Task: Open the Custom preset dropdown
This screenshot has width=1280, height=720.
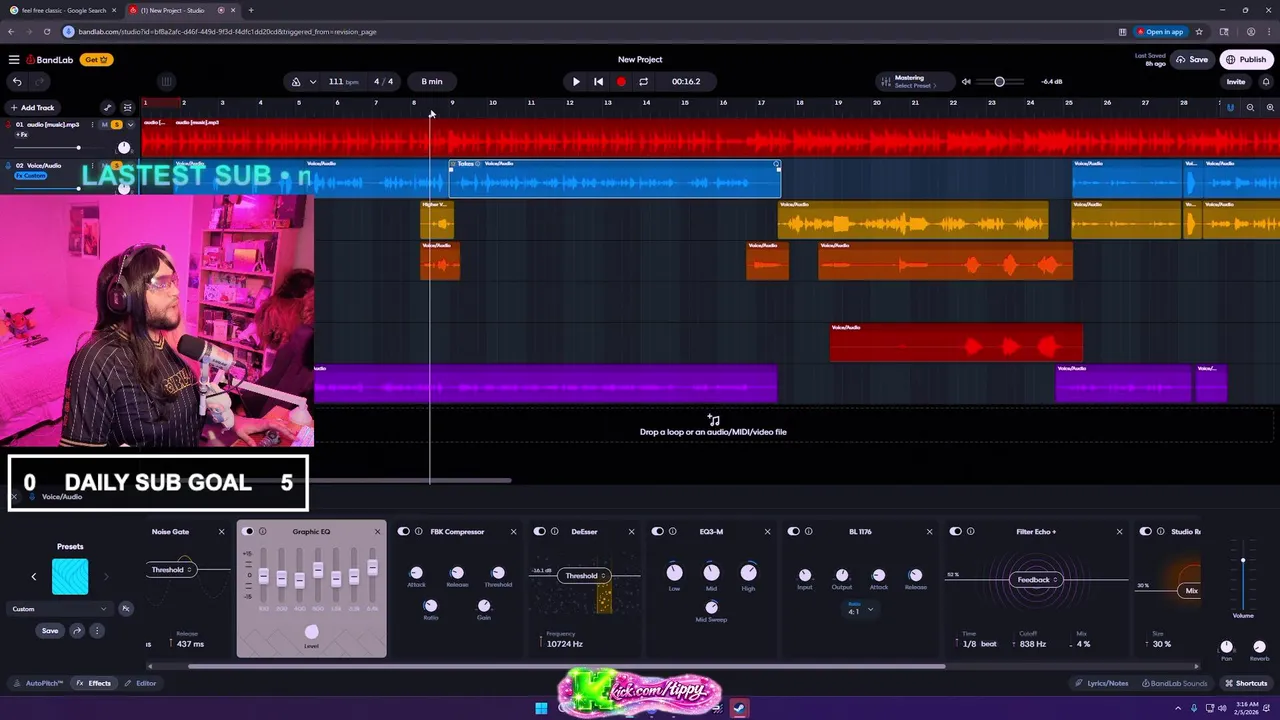Action: (60, 609)
